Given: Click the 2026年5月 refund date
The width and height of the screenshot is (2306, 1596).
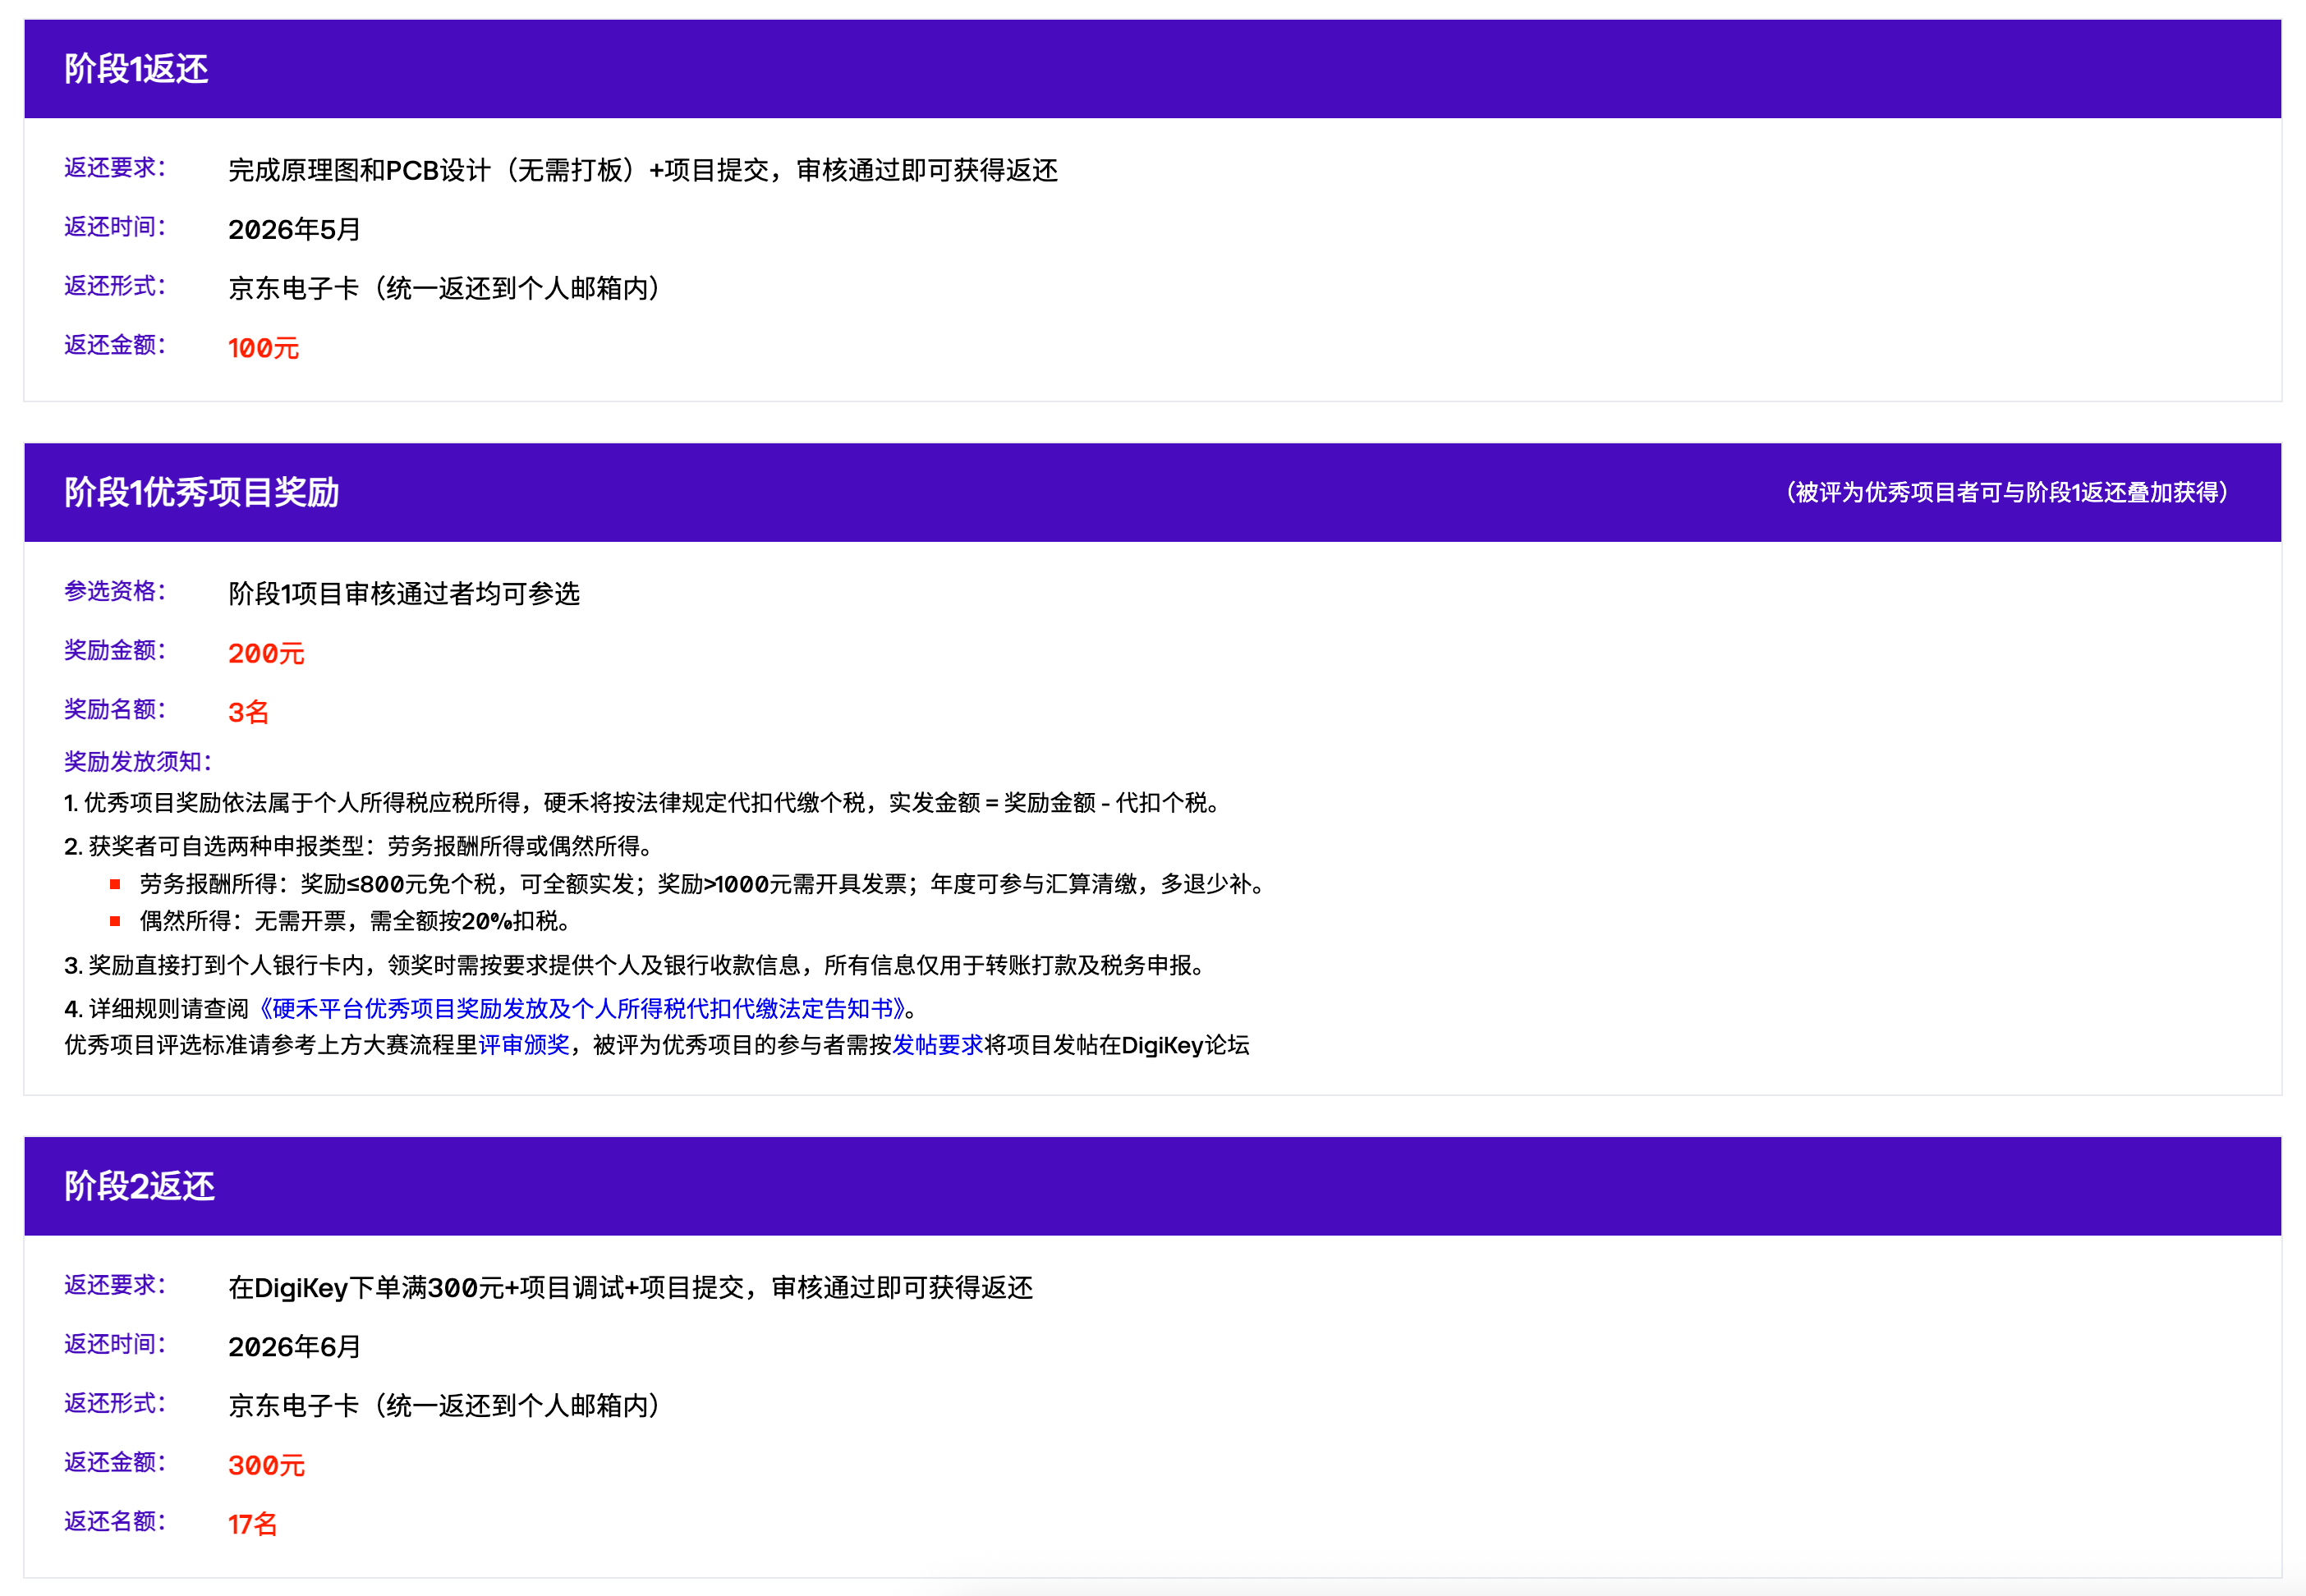Looking at the screenshot, I should (294, 229).
